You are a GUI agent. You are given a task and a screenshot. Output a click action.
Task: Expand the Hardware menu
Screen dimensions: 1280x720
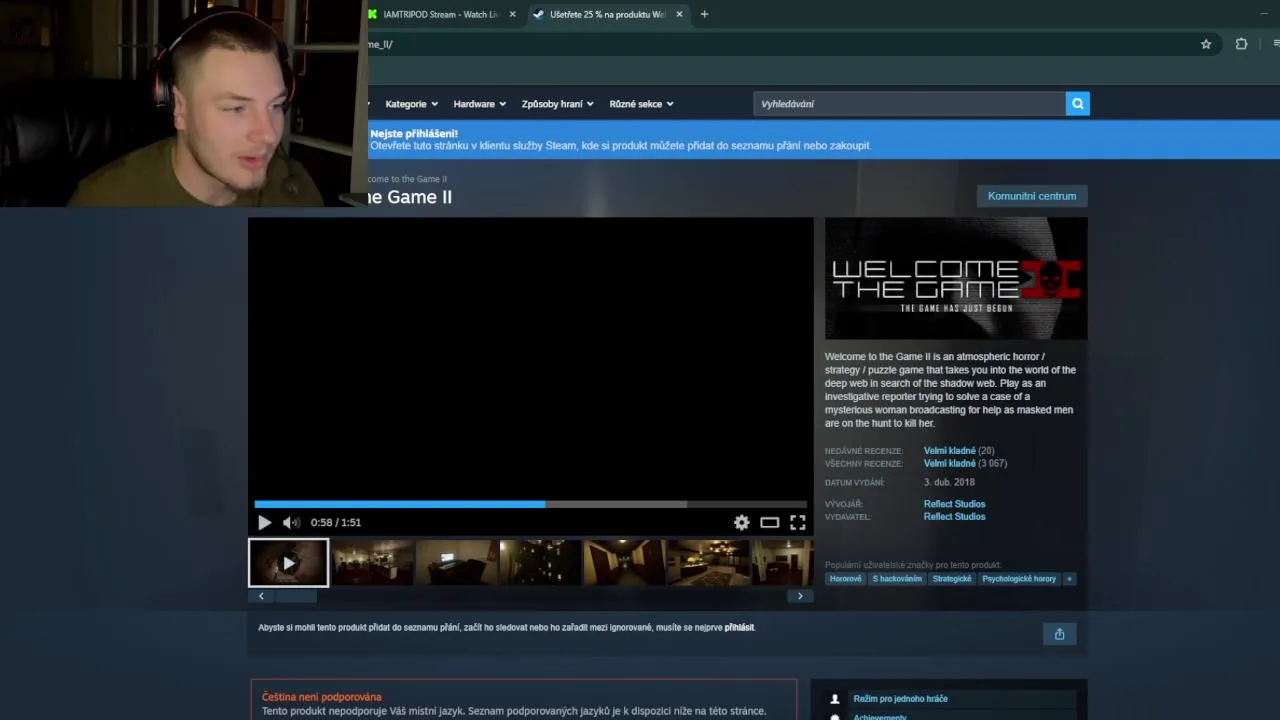coord(479,104)
